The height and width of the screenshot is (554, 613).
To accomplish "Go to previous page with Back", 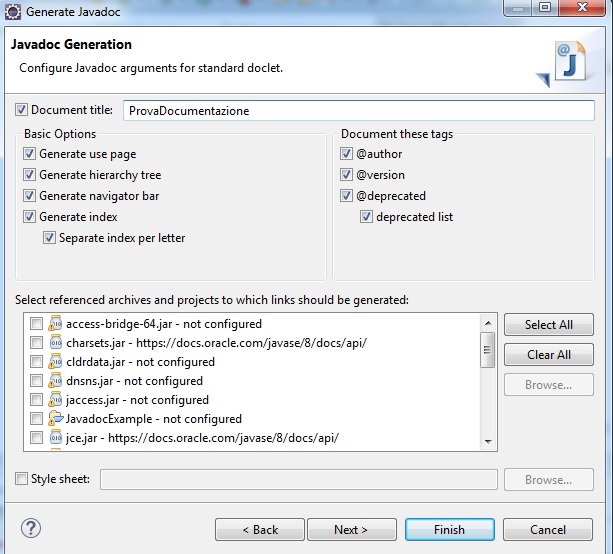I will click(x=260, y=530).
